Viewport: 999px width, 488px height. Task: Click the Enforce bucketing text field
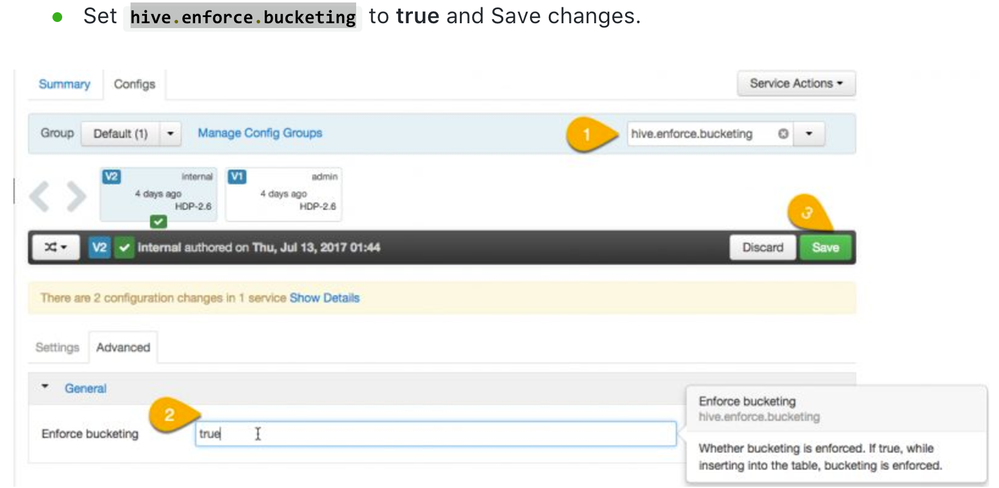click(435, 434)
